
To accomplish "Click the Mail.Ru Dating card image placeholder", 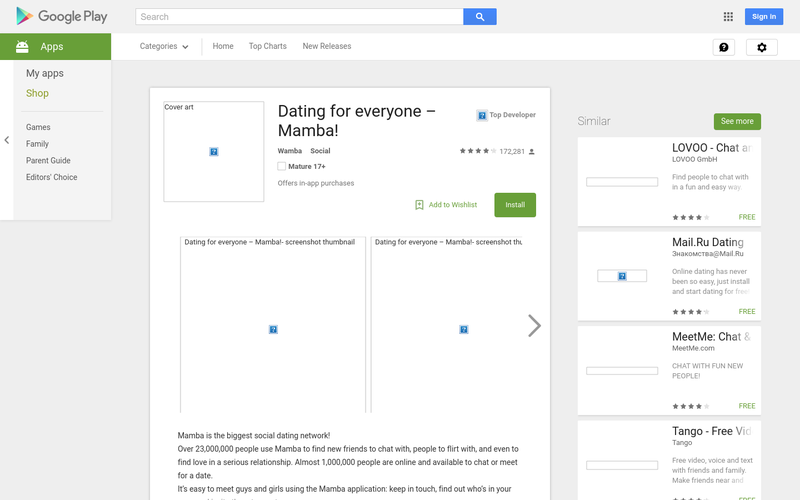I will coord(622,276).
